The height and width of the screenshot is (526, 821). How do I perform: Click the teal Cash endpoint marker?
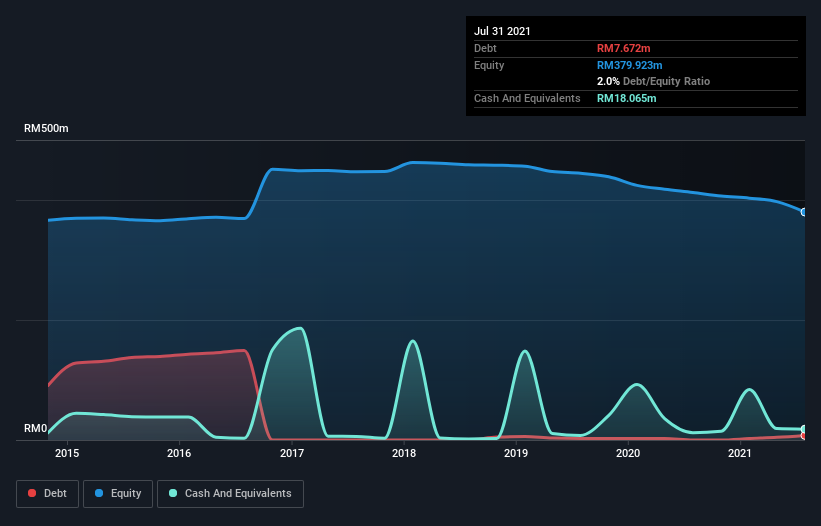click(x=804, y=429)
